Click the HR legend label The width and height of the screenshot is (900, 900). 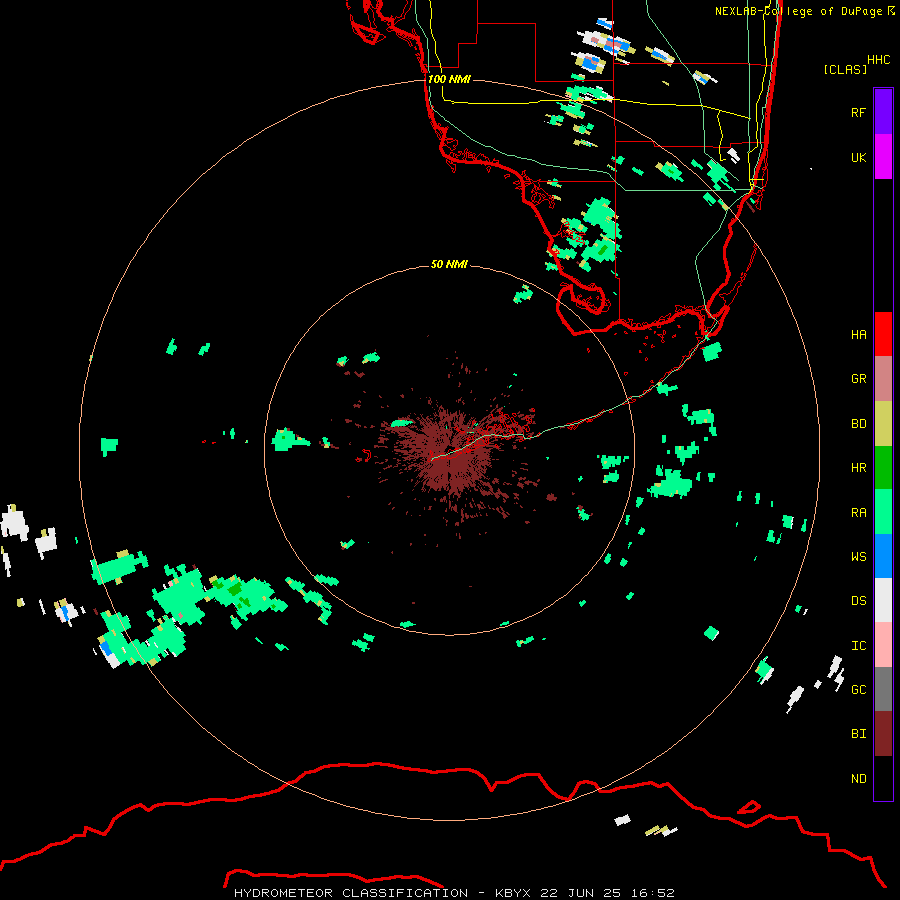858,468
